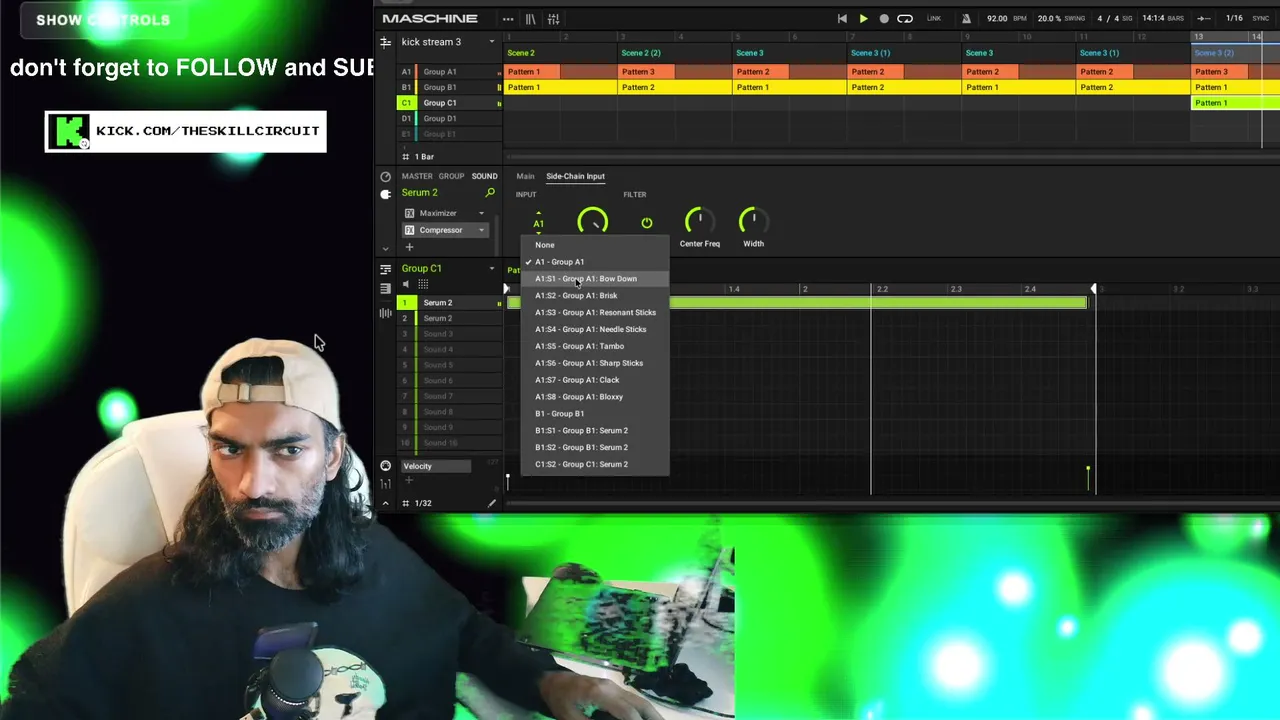This screenshot has height=720, width=1280.
Task: Click the channel properties dial icon
Action: pyautogui.click(x=386, y=177)
